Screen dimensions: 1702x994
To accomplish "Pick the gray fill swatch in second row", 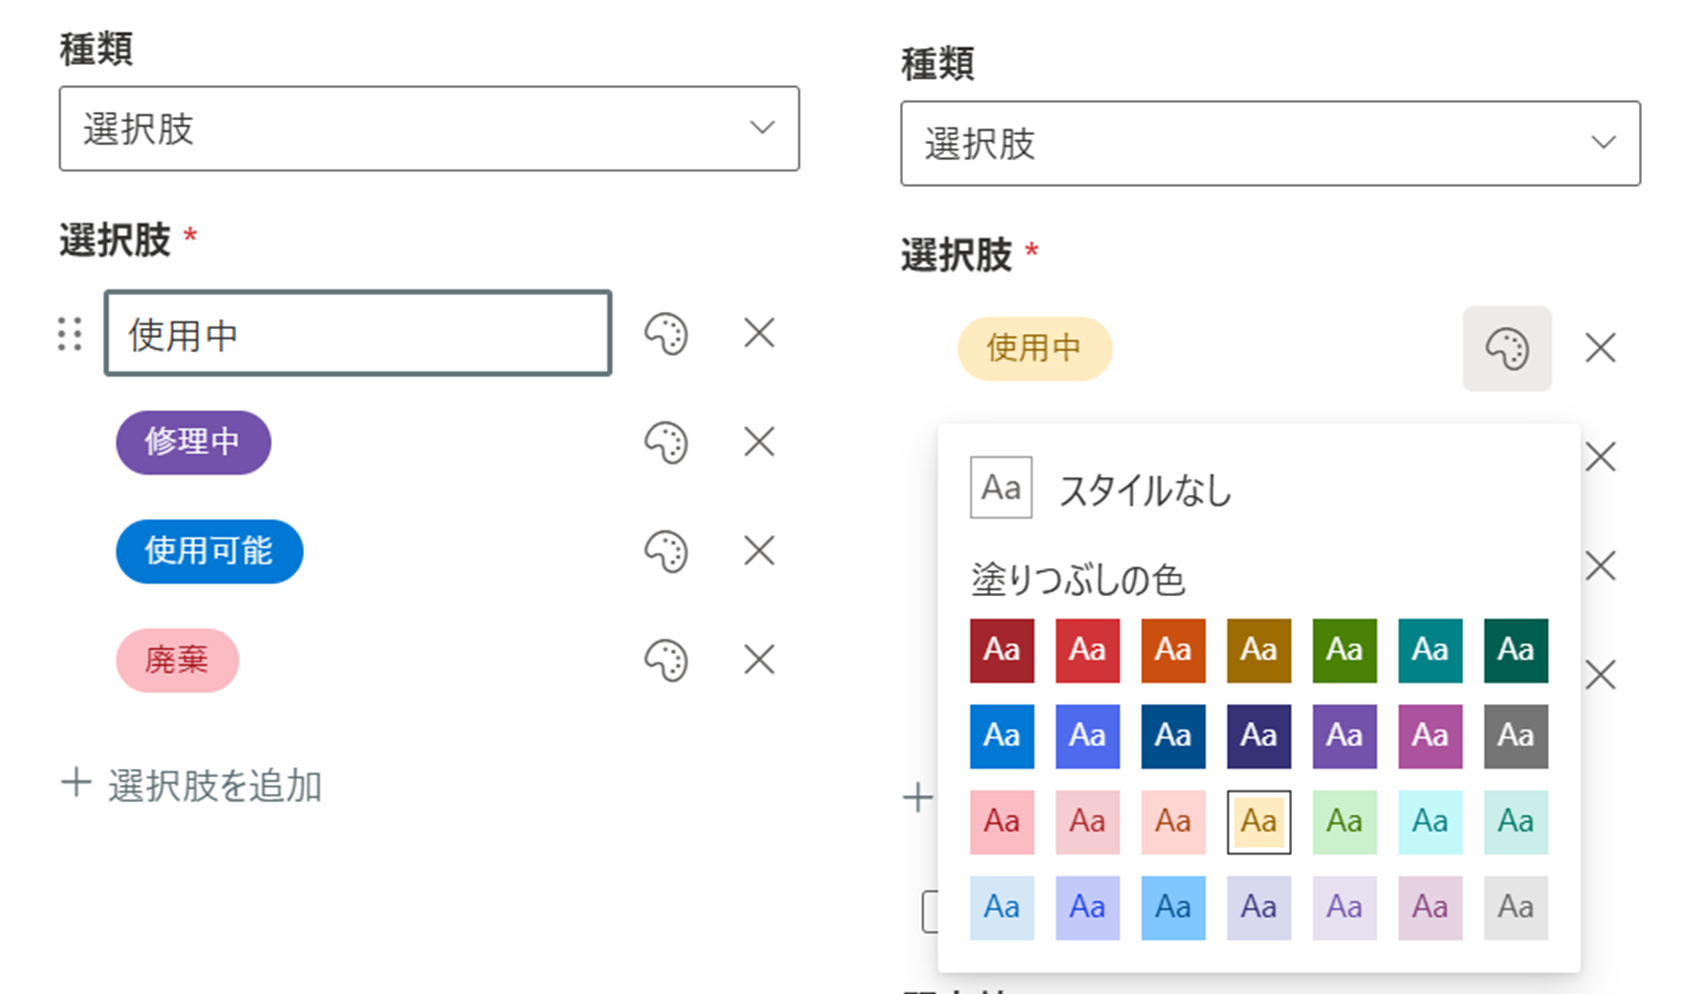I will pyautogui.click(x=1515, y=736).
